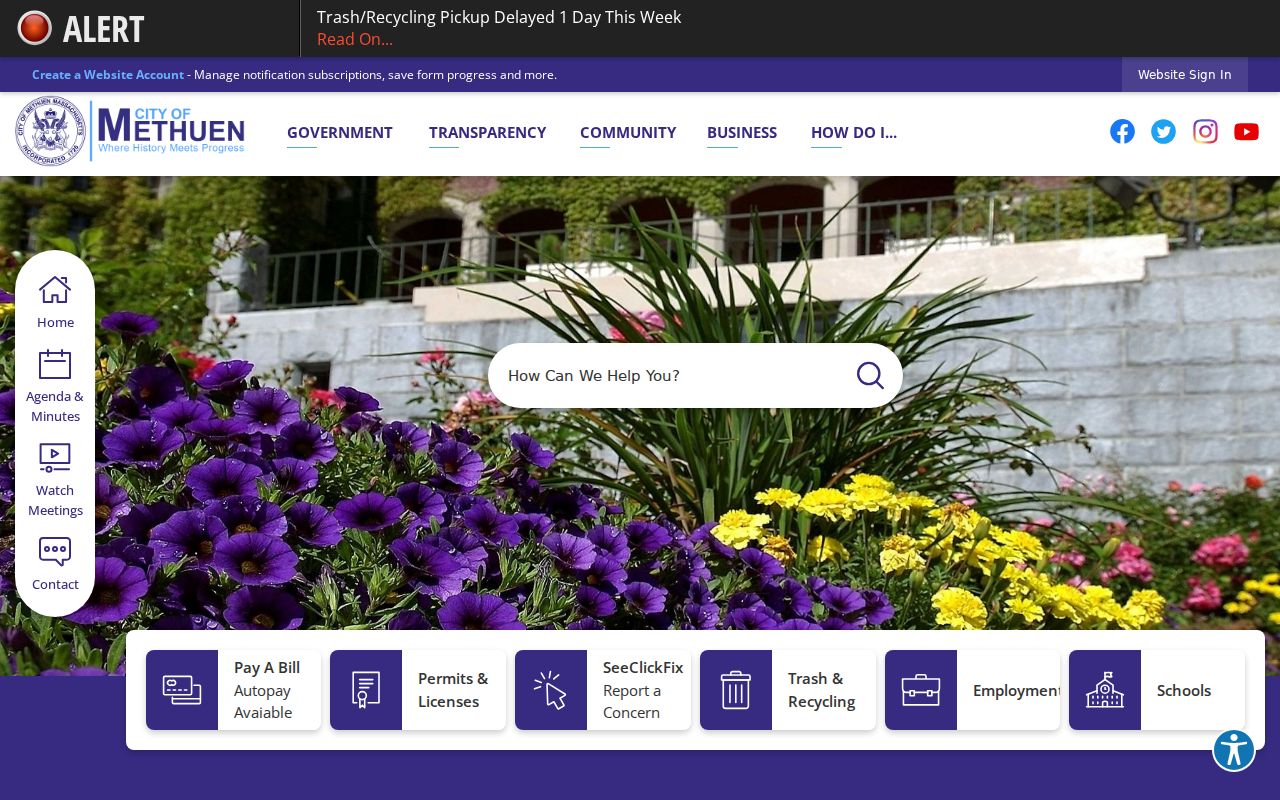
Task: Click the search magnifier icon
Action: 870,375
